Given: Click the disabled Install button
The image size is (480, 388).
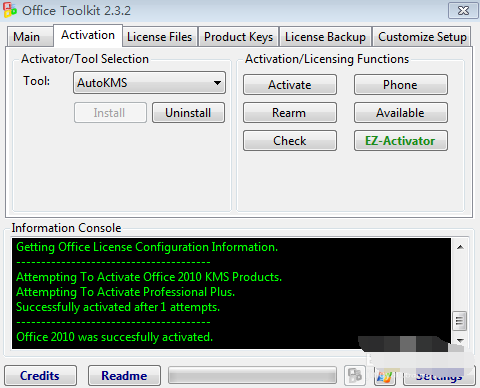Looking at the screenshot, I should (x=110, y=113).
